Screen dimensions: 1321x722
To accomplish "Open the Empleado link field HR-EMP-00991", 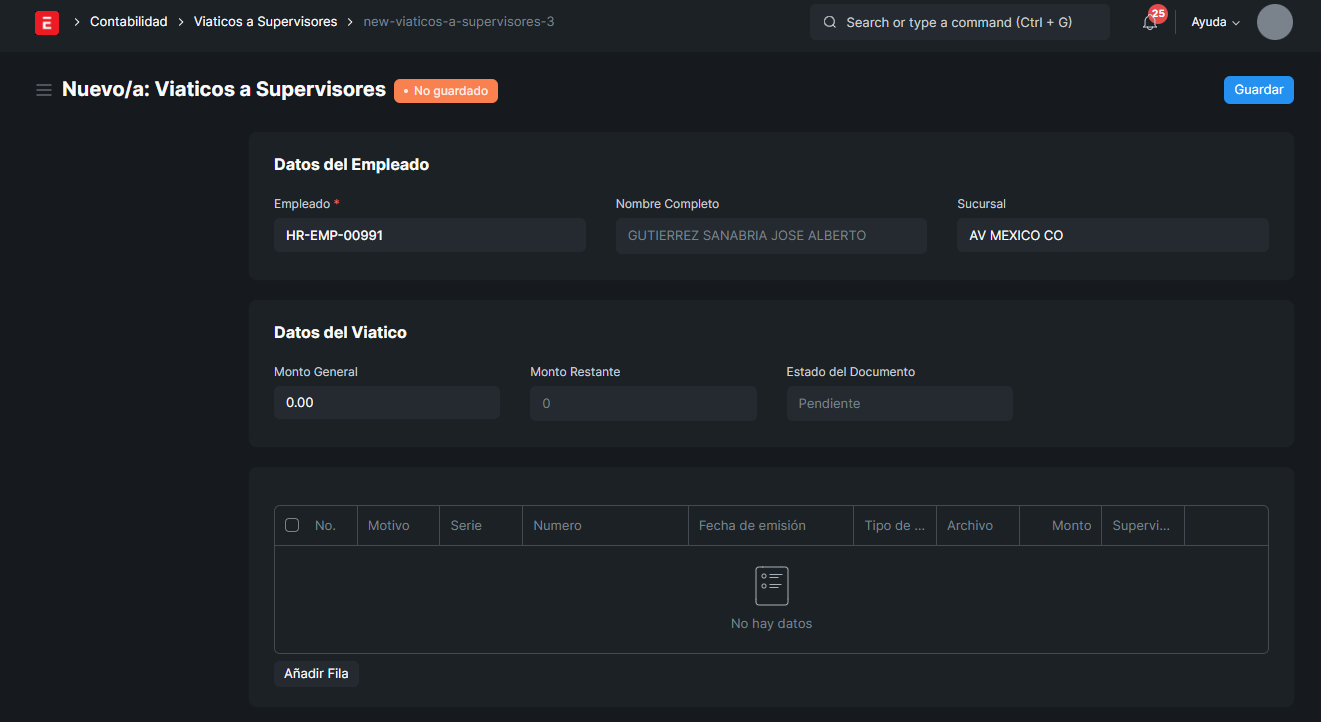I will [x=429, y=236].
